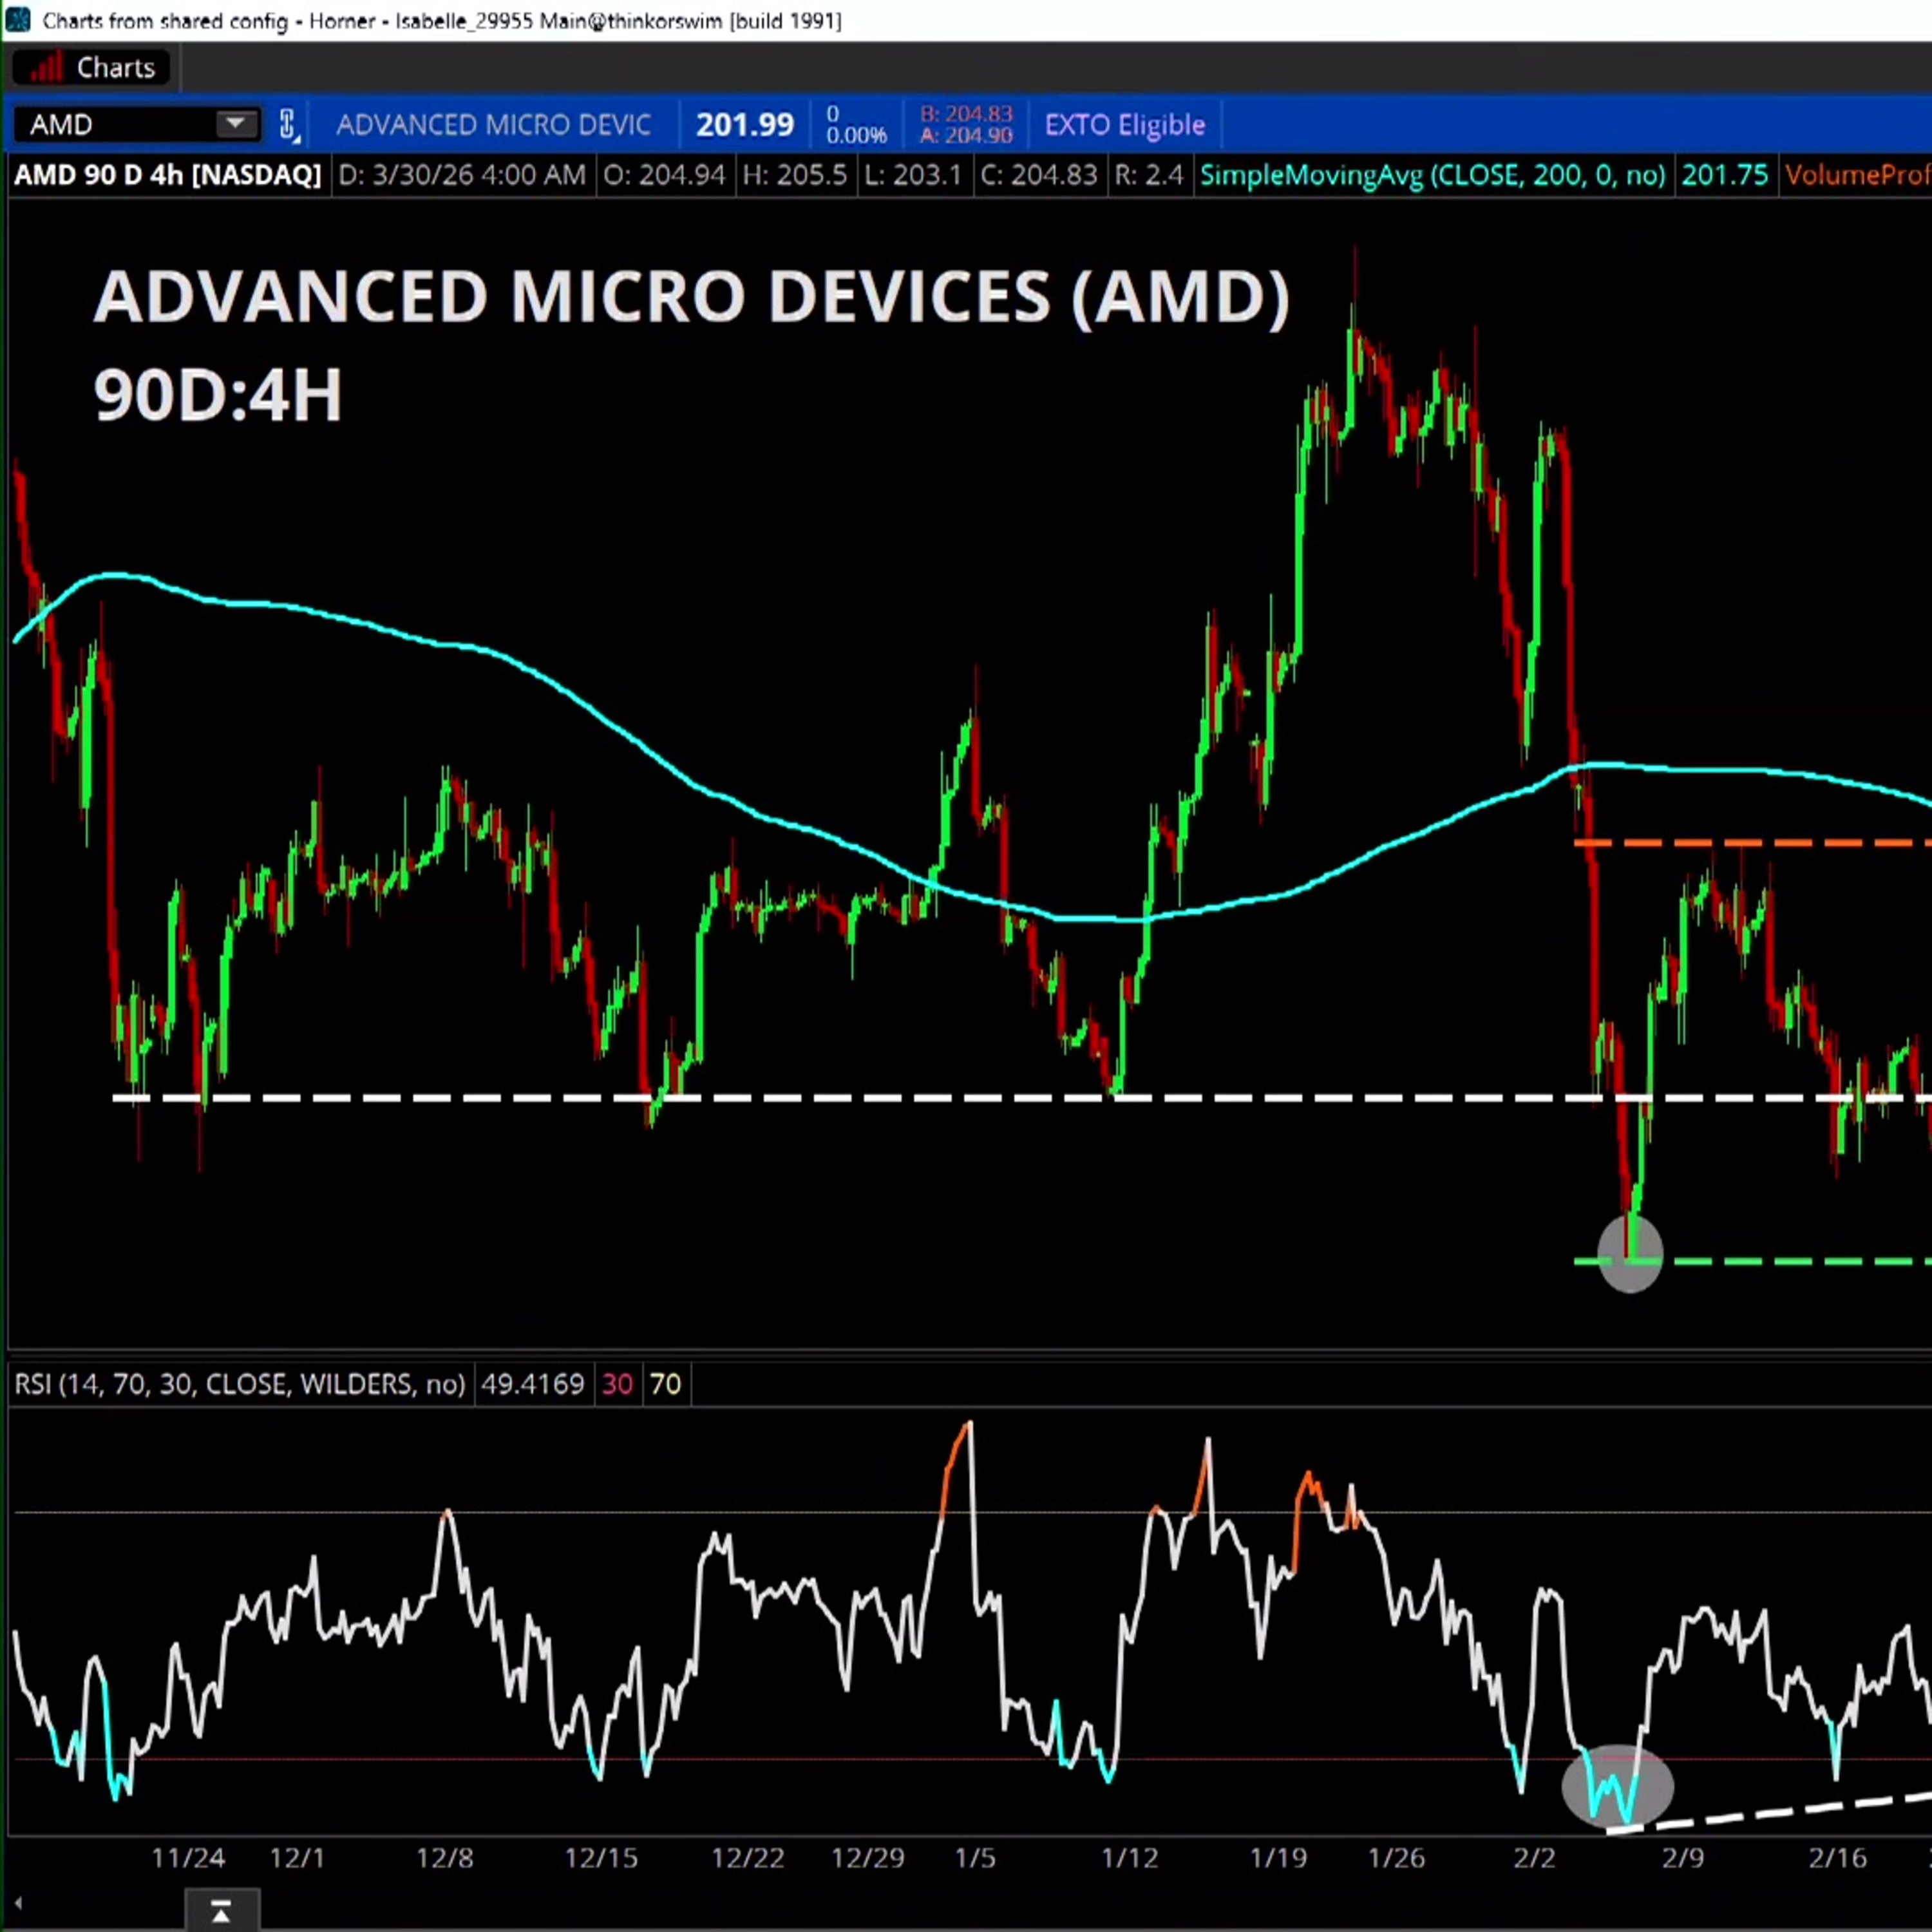The height and width of the screenshot is (1932, 1932).
Task: Open the Charts tab
Action: click(91, 68)
